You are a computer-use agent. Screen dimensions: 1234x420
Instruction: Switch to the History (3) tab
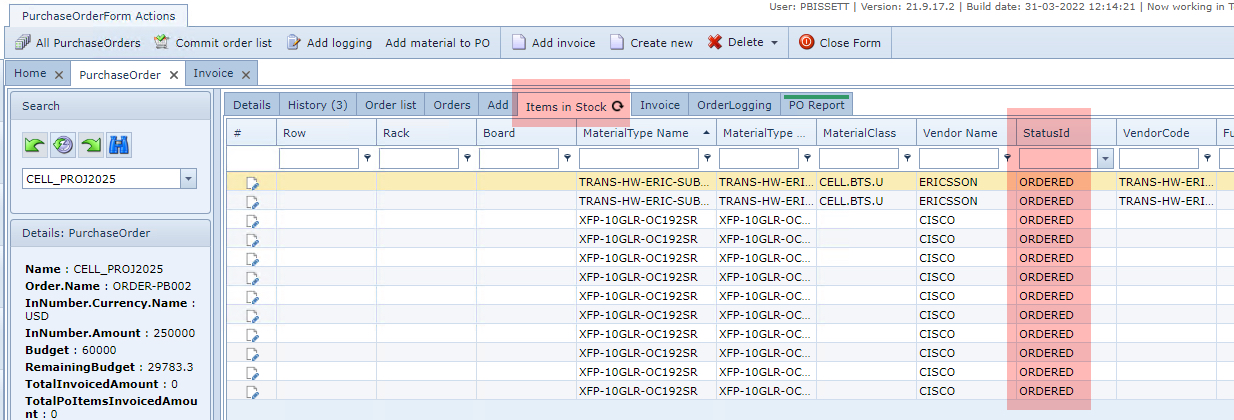(x=317, y=105)
